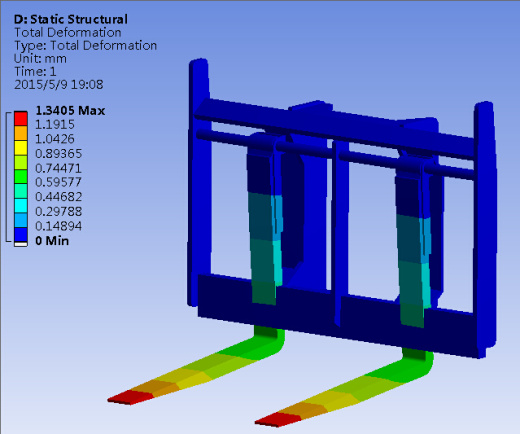Click the 0.14894 legend value
The image size is (520, 434).
click(x=58, y=226)
